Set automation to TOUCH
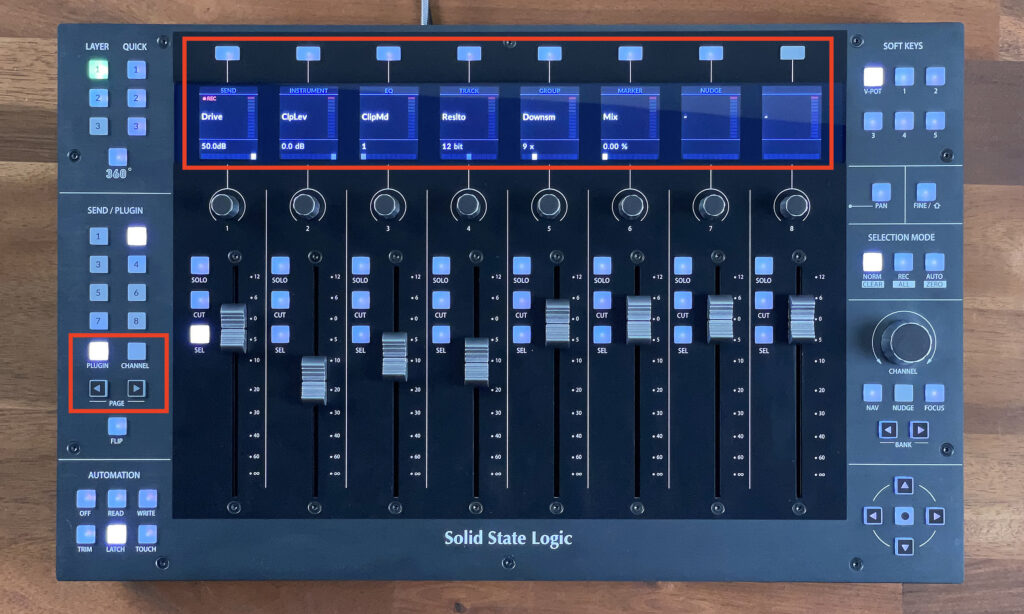Viewport: 1024px width, 614px height. tap(147, 534)
